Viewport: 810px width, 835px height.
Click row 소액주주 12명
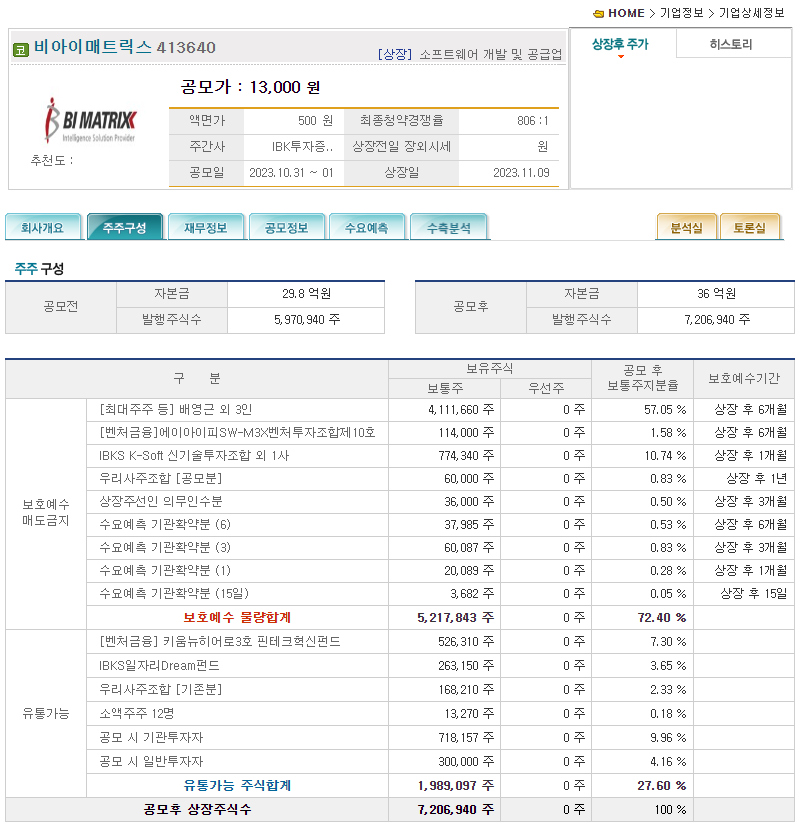(x=136, y=713)
